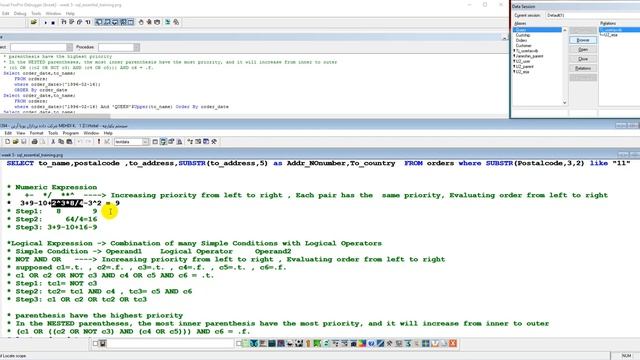Click Step Into icon in Debugger toolbar

63,22
